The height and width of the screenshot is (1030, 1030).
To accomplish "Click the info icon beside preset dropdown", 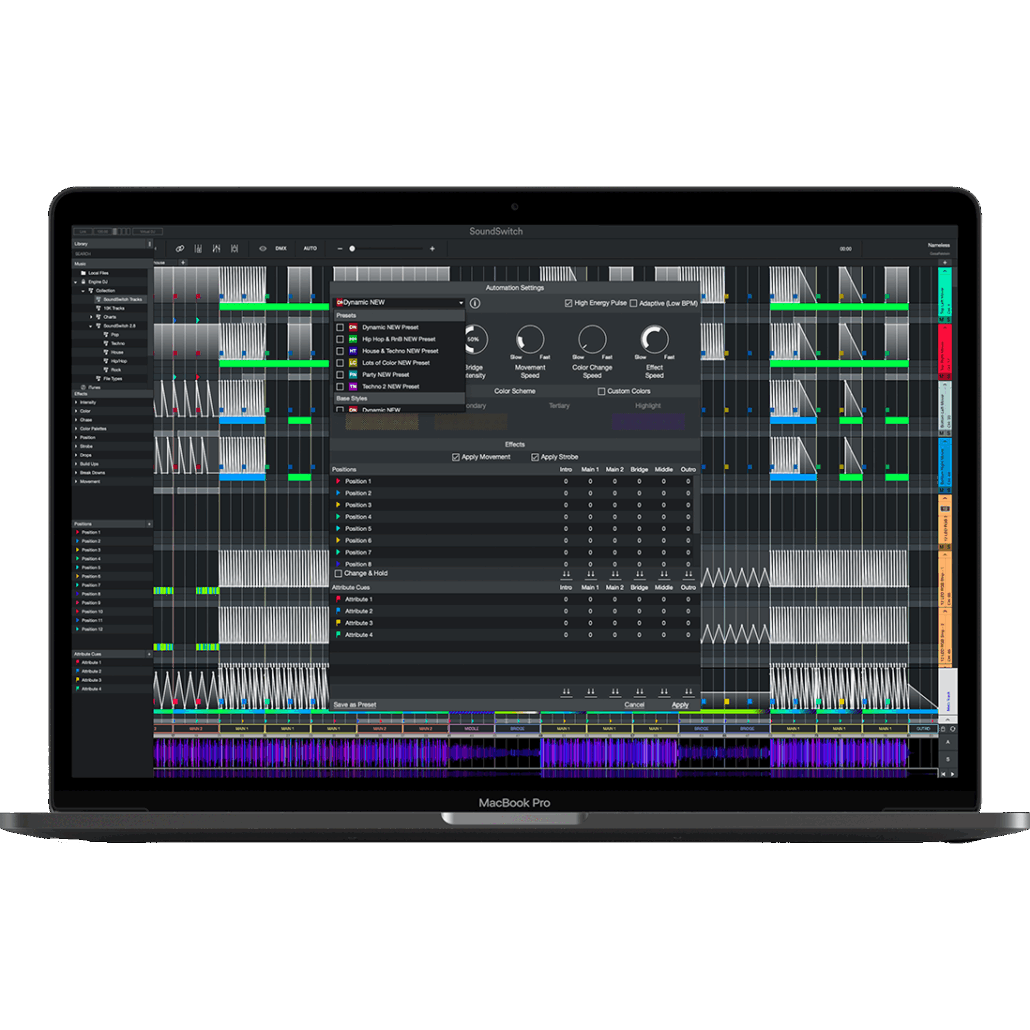I will 475,303.
